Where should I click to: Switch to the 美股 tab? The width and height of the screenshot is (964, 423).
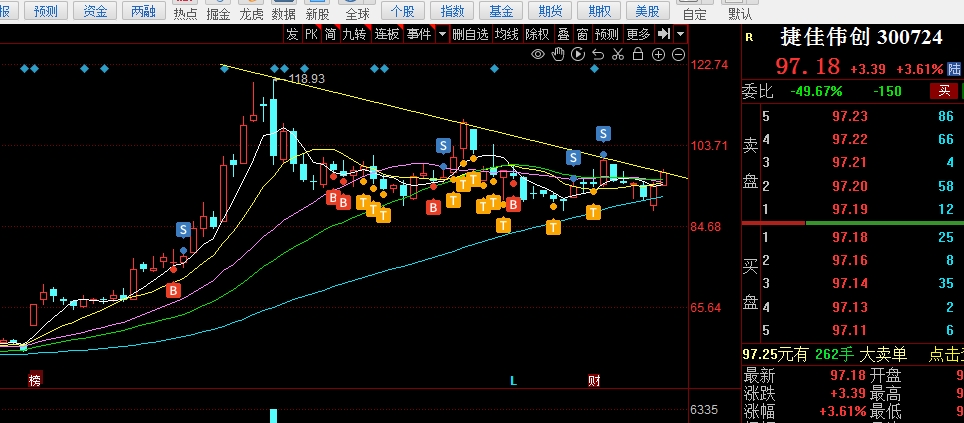click(648, 10)
